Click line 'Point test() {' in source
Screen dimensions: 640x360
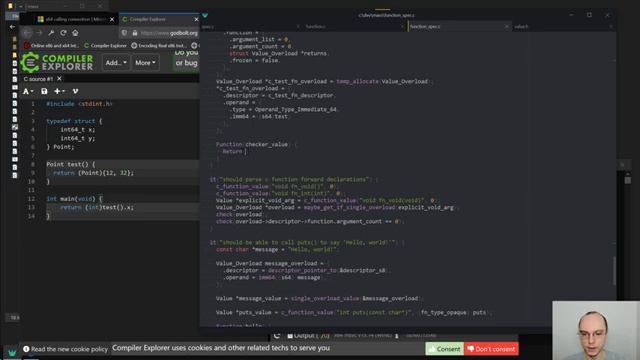tap(71, 164)
